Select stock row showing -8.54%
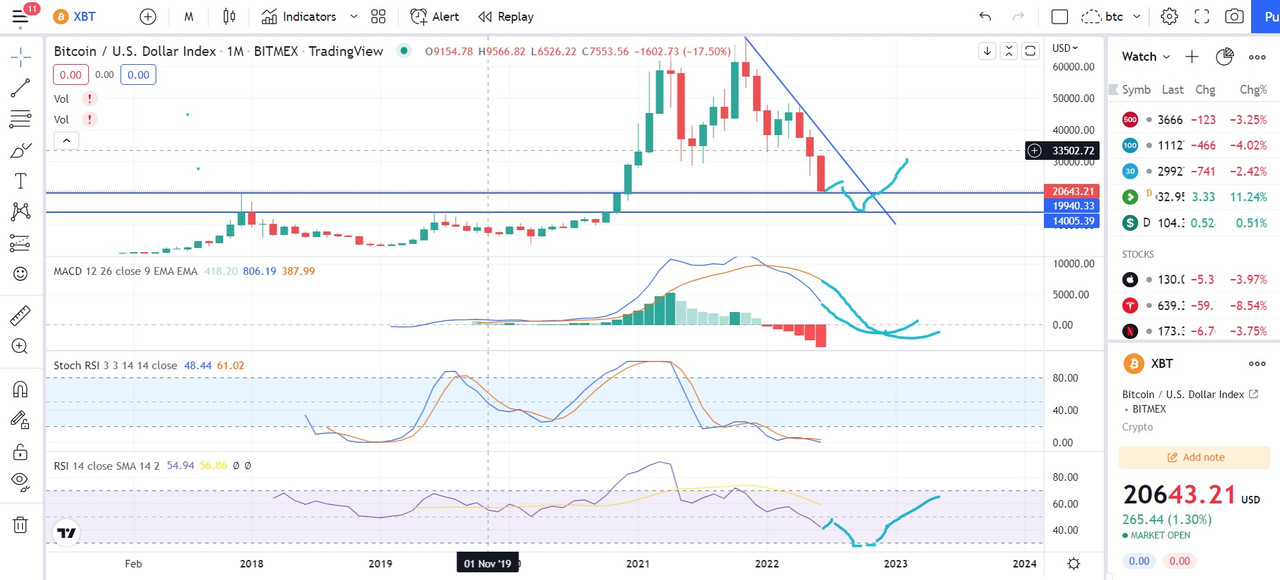 pyautogui.click(x=1194, y=305)
